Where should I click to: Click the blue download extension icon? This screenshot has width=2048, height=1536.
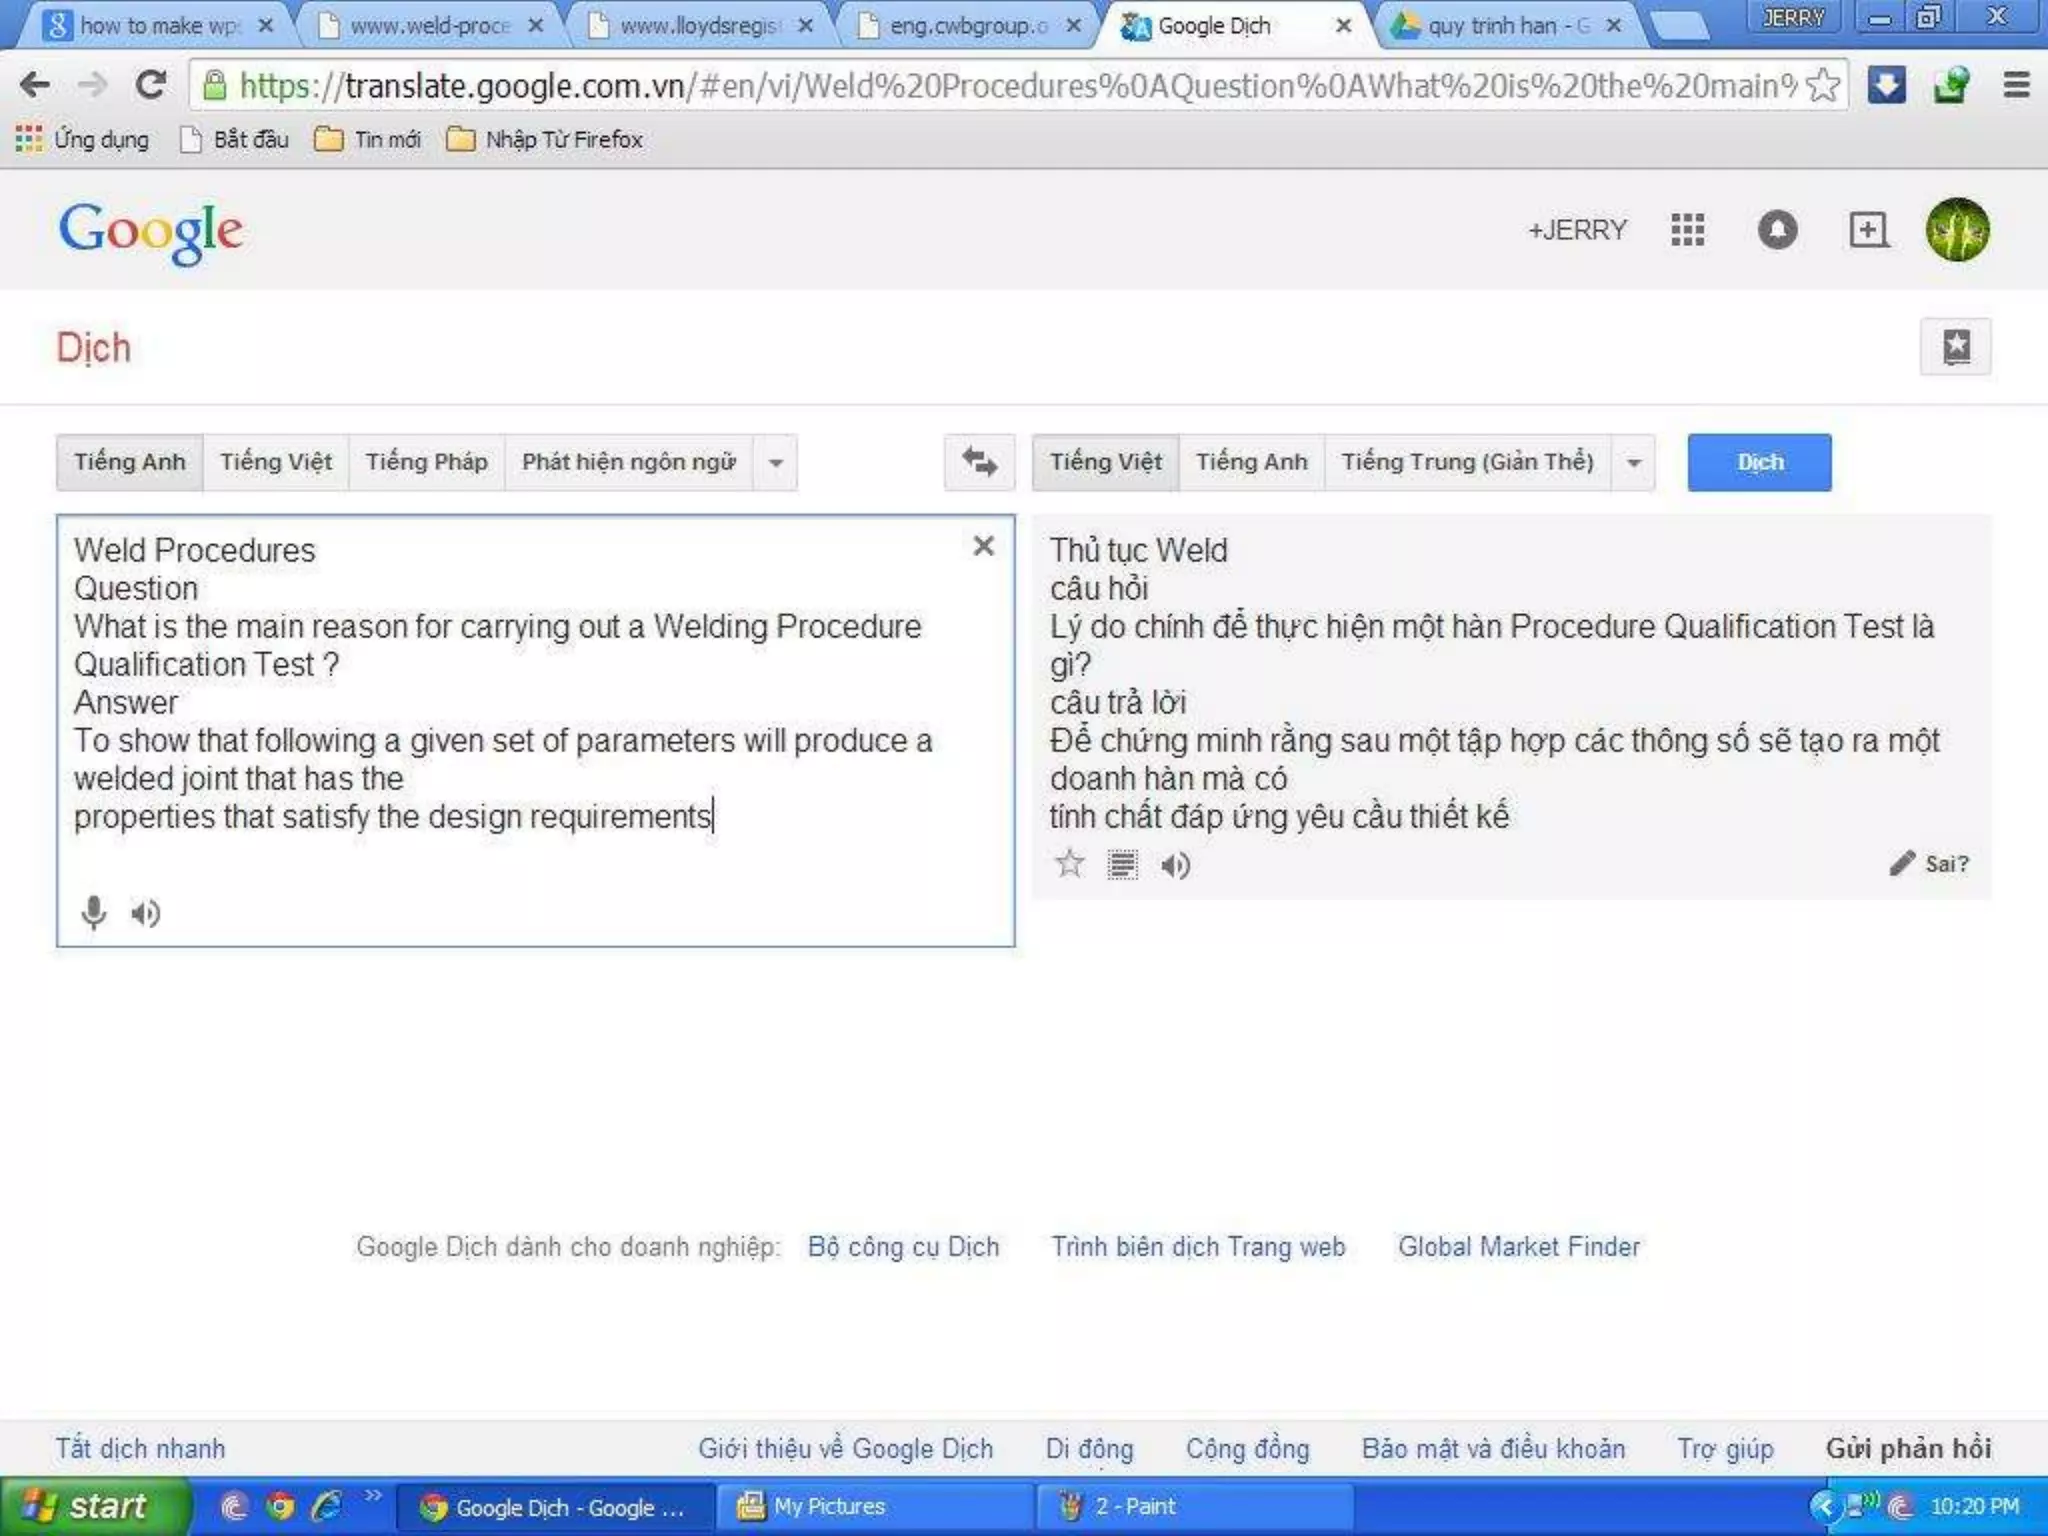pyautogui.click(x=1886, y=85)
